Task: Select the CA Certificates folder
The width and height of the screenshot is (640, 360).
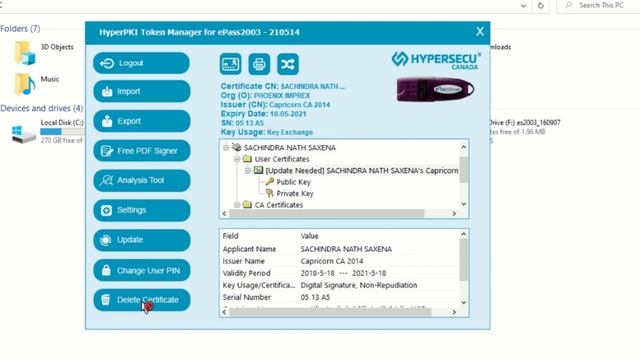Action: click(x=279, y=204)
